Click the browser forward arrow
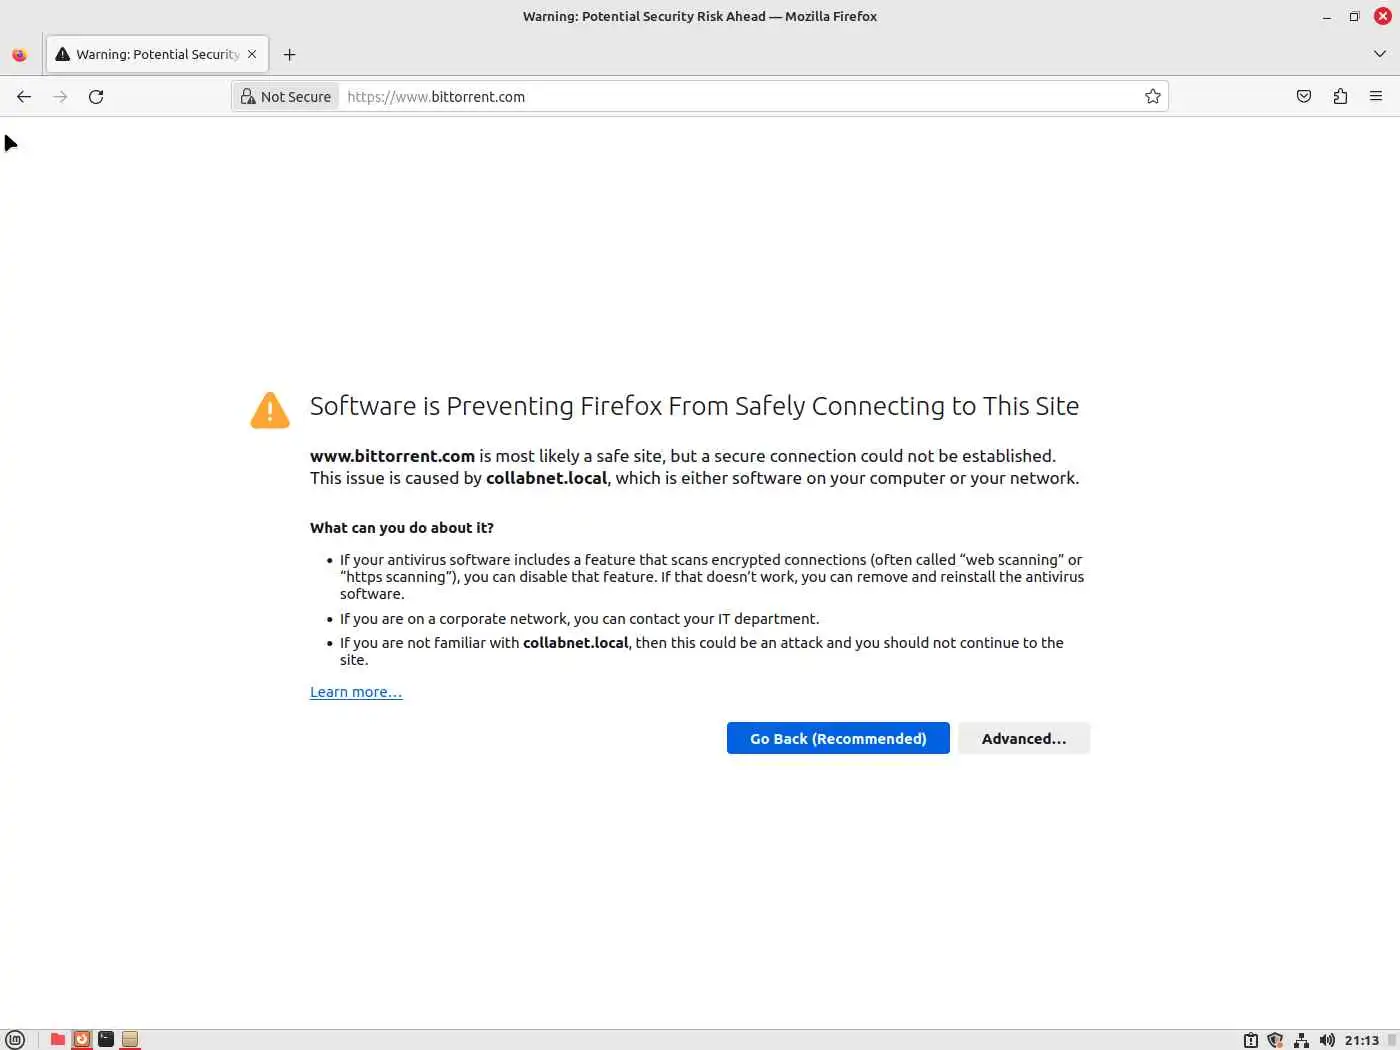The image size is (1400, 1050). coord(60,97)
